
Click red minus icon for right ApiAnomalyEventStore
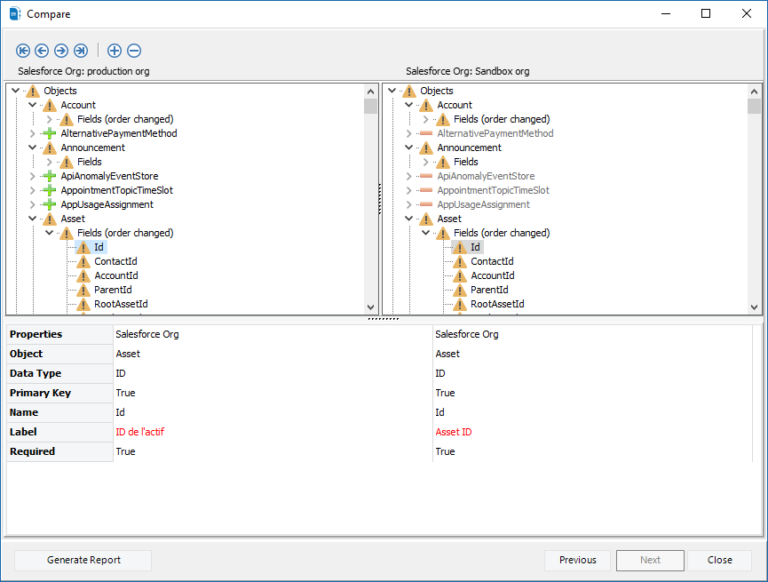point(426,176)
